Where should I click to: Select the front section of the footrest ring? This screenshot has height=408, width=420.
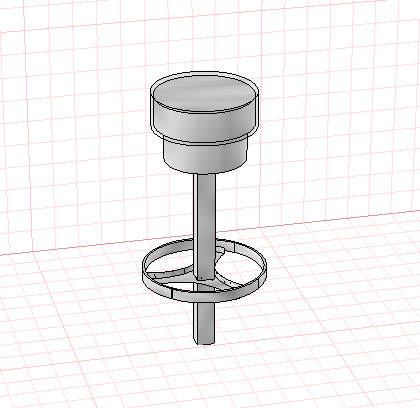[x=203, y=296]
